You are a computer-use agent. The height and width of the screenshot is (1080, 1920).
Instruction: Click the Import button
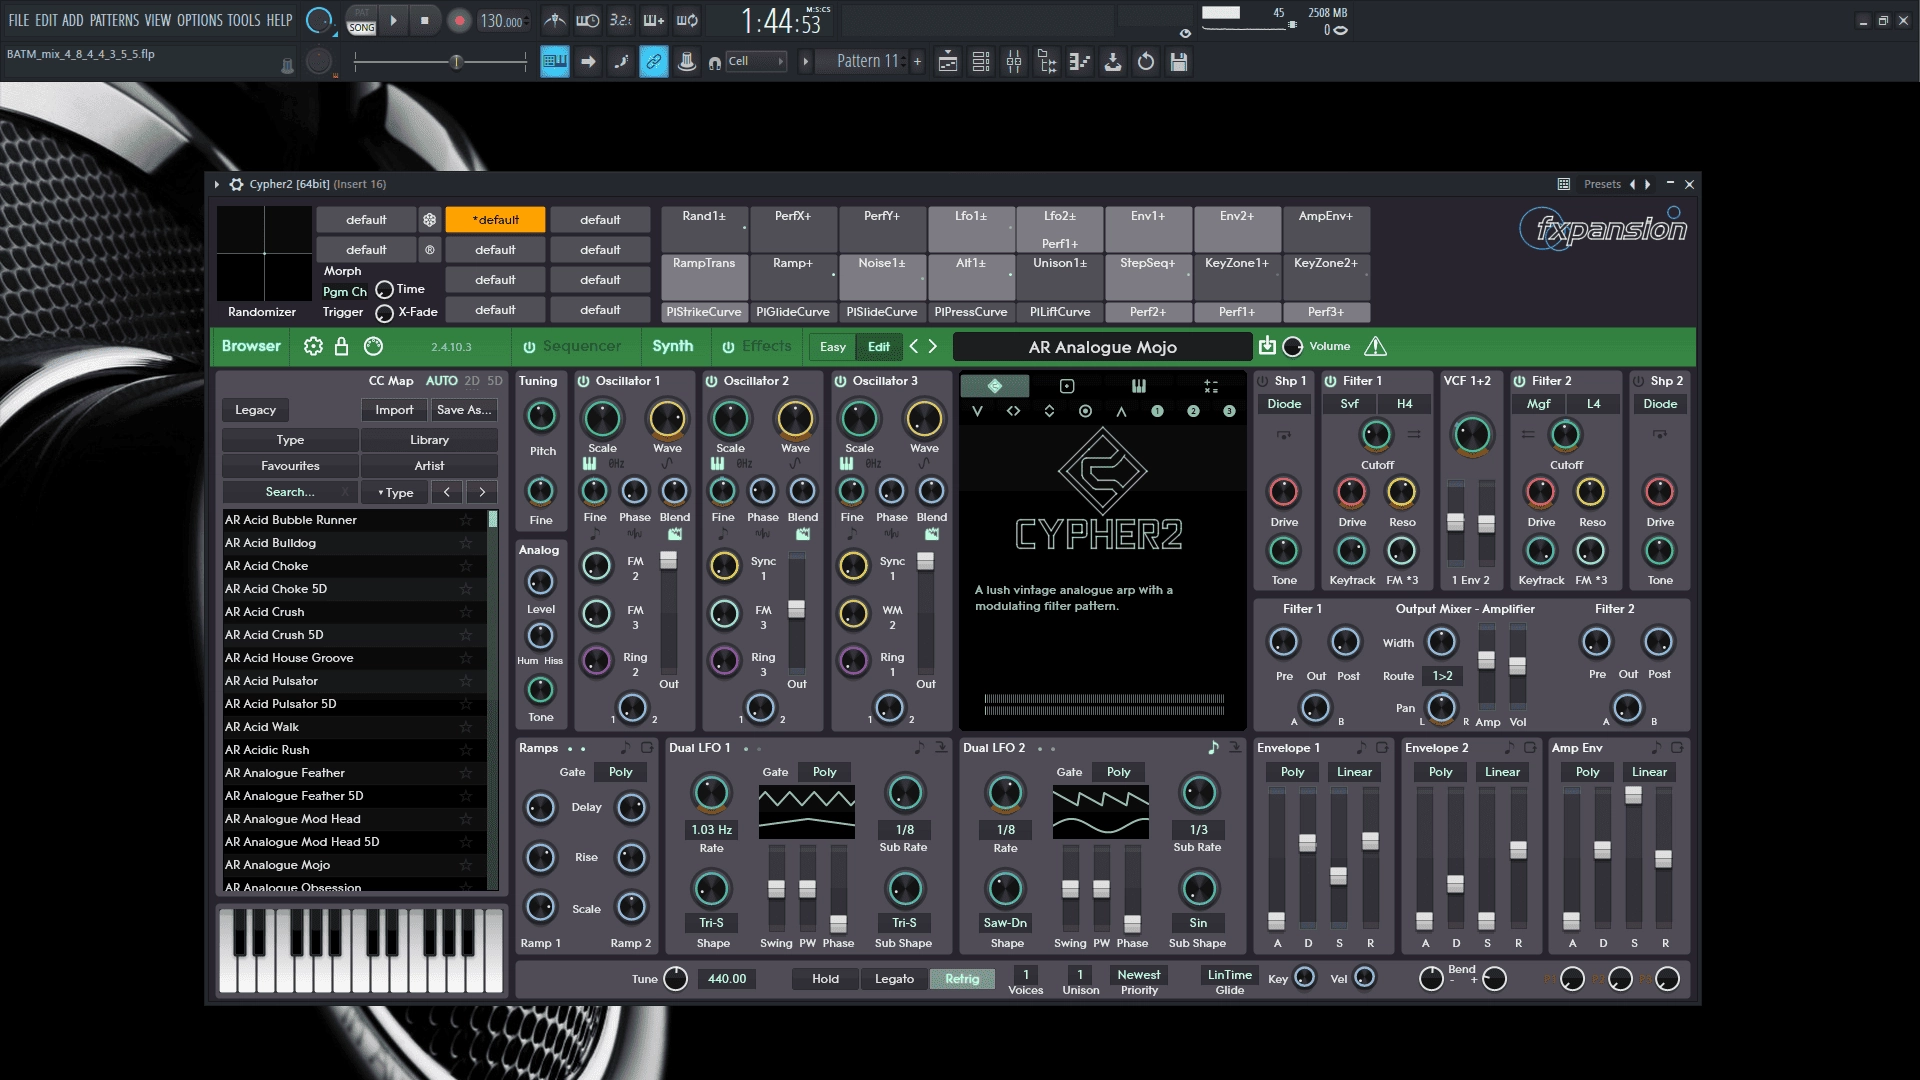coord(394,410)
